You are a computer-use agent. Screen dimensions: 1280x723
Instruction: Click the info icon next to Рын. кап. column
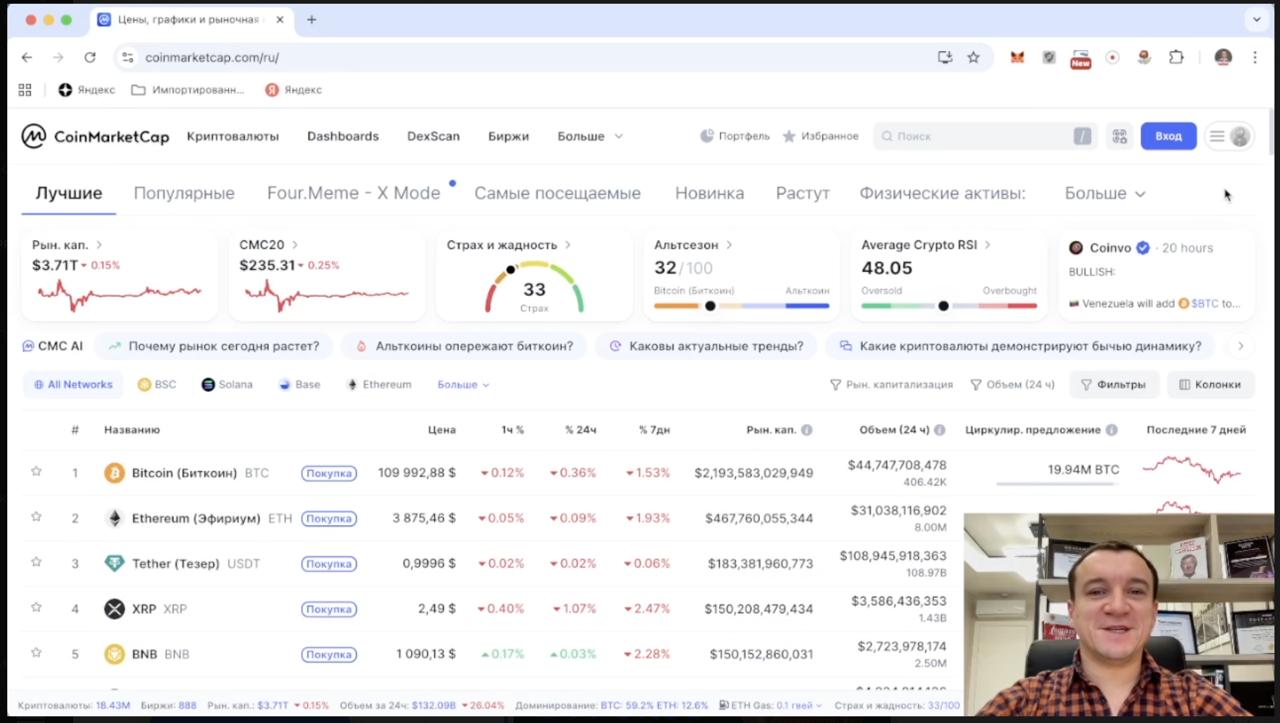(806, 430)
